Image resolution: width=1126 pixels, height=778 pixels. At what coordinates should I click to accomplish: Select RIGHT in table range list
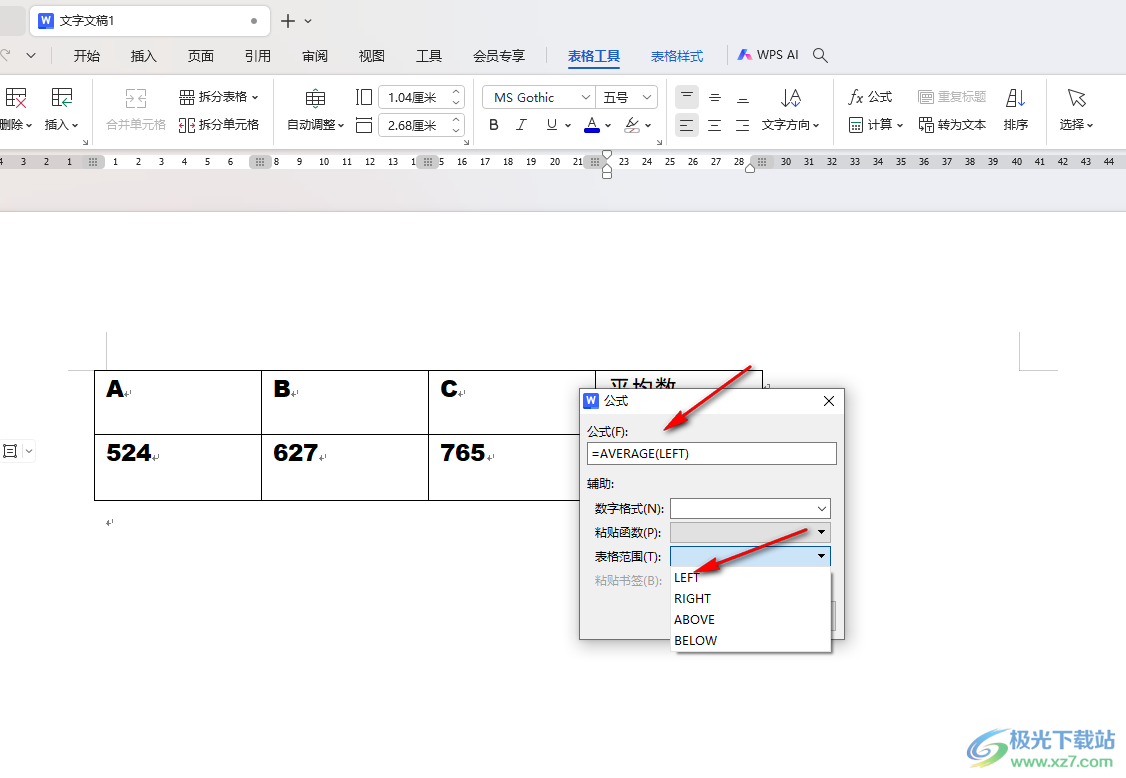pyautogui.click(x=750, y=598)
